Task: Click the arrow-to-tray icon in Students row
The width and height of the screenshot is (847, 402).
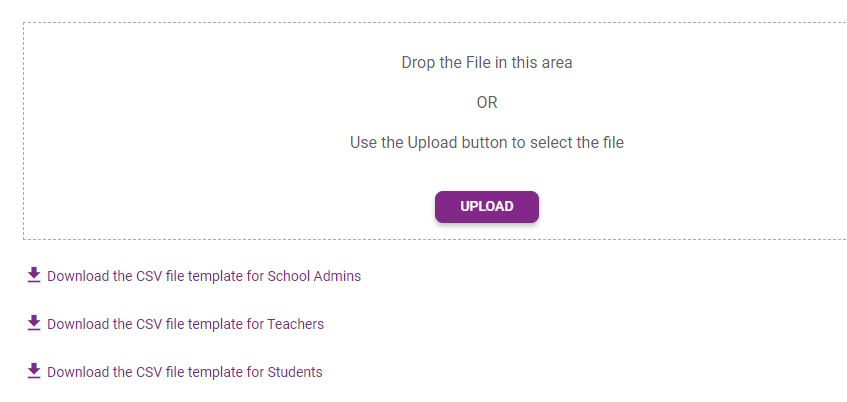Action: [34, 371]
